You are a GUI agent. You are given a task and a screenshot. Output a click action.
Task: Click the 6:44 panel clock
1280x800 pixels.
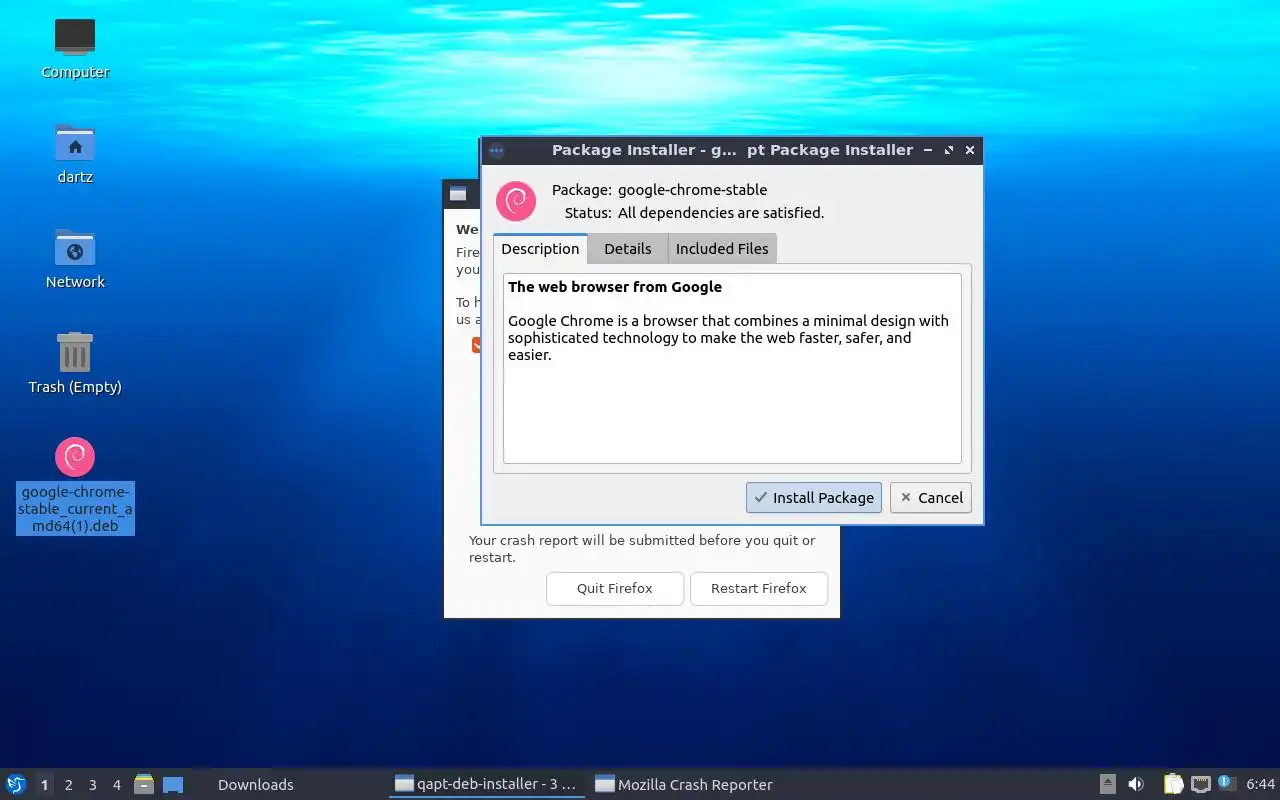click(1261, 784)
